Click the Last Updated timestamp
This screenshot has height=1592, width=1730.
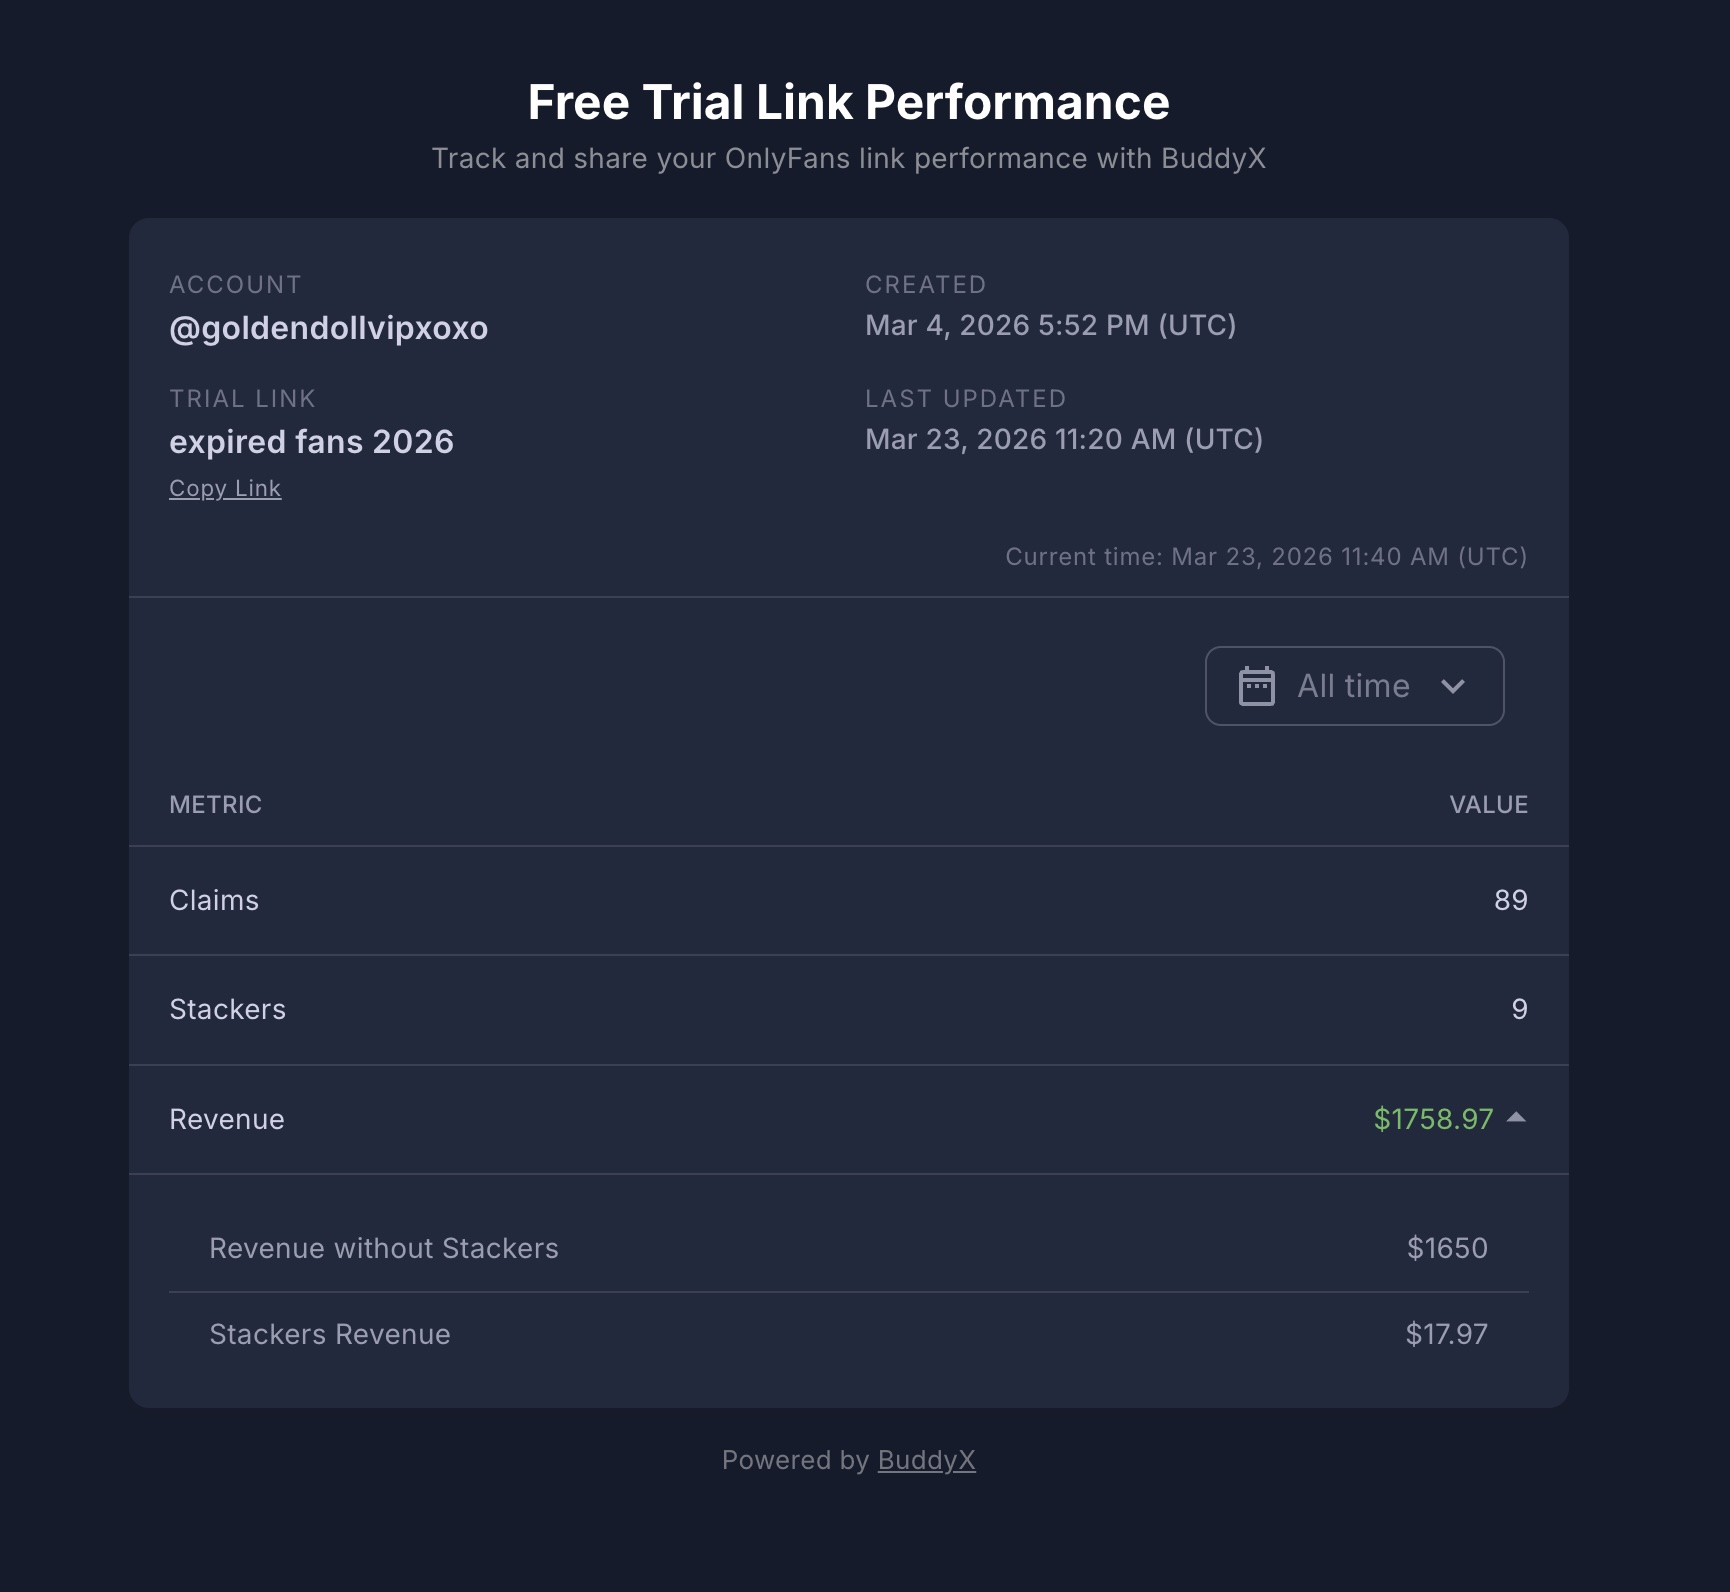[1063, 439]
